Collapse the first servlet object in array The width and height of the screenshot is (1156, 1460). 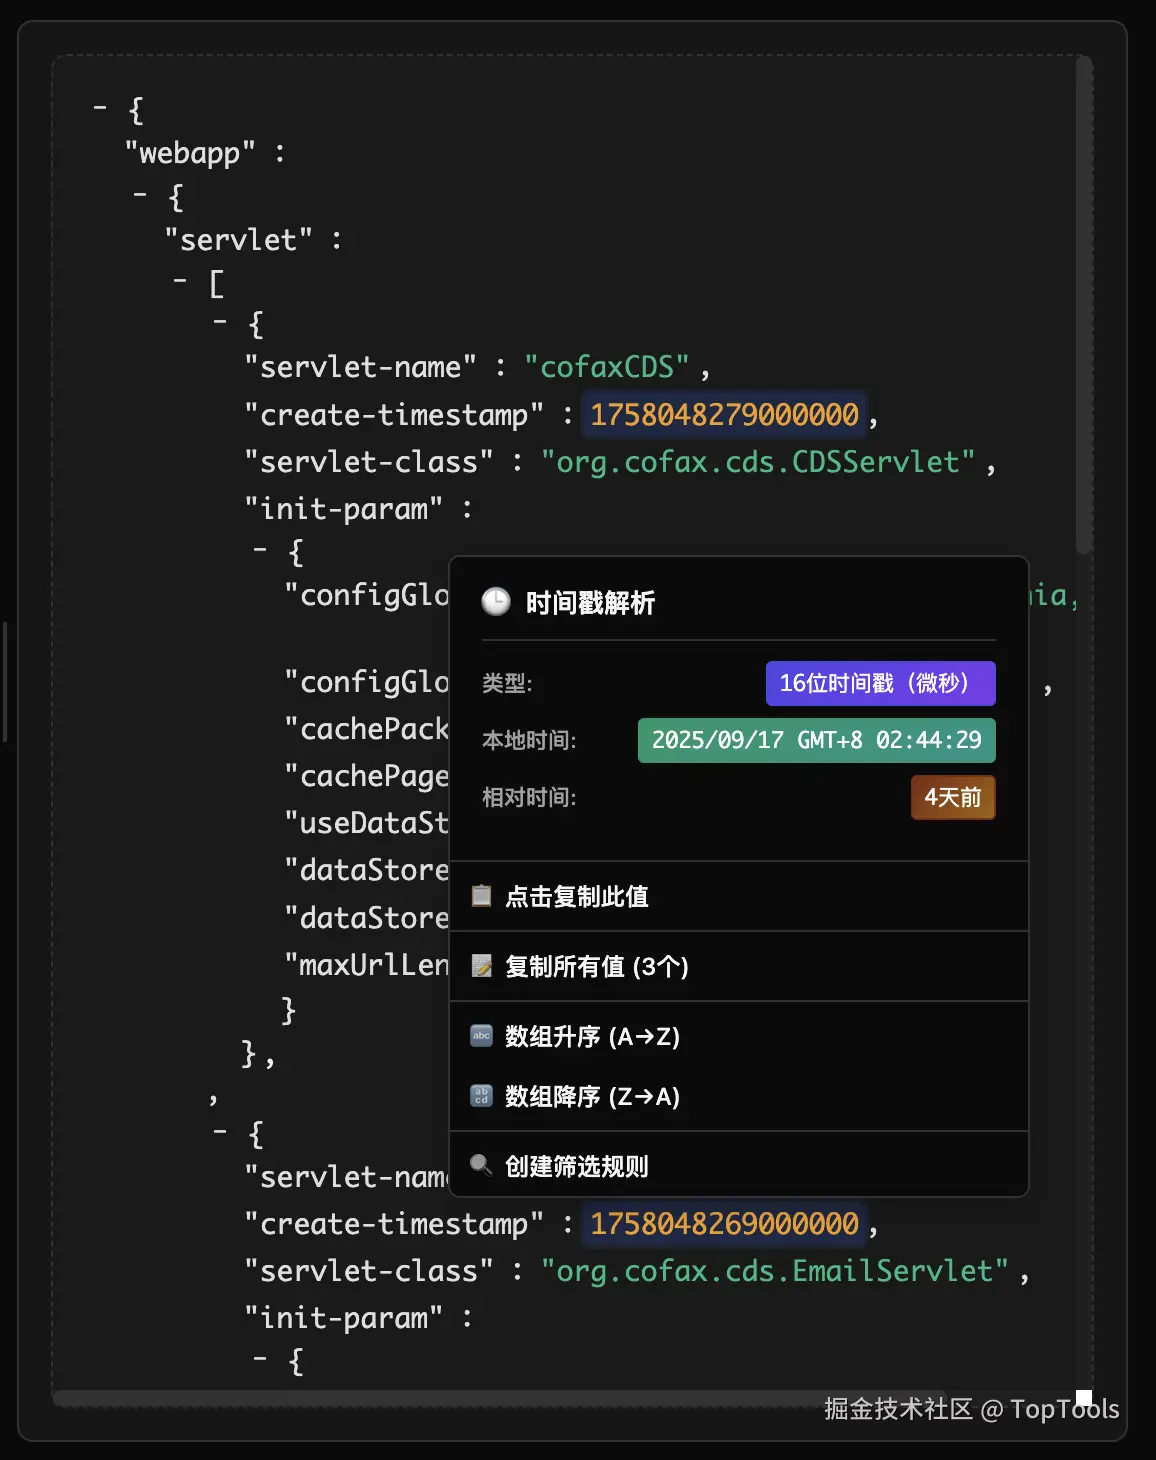220,322
